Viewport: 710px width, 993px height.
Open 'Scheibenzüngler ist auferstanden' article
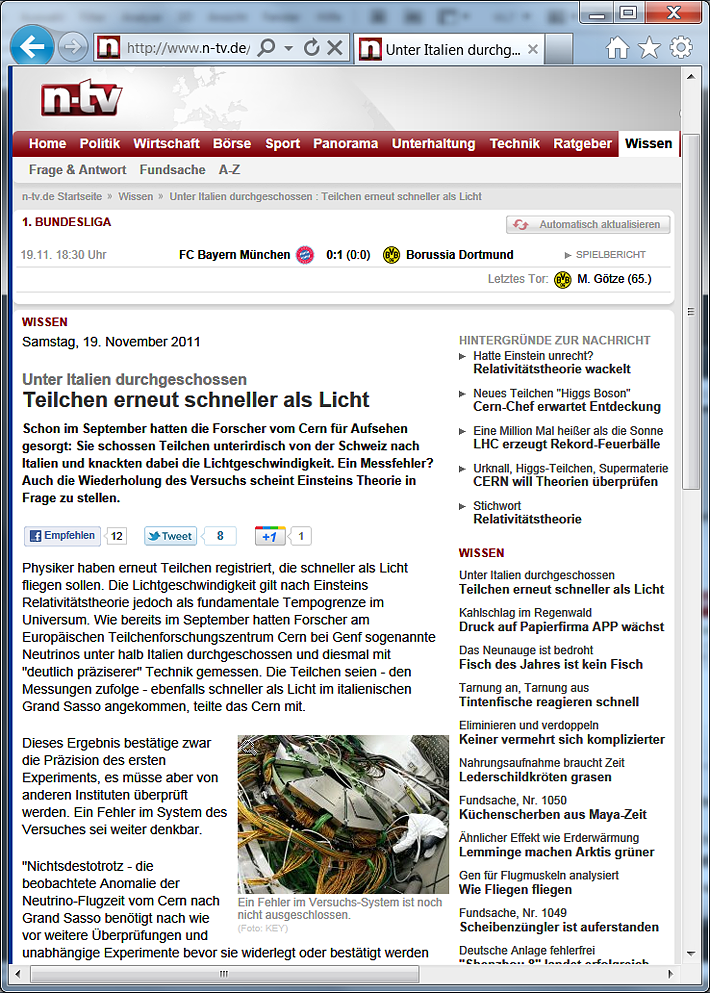pyautogui.click(x=559, y=927)
